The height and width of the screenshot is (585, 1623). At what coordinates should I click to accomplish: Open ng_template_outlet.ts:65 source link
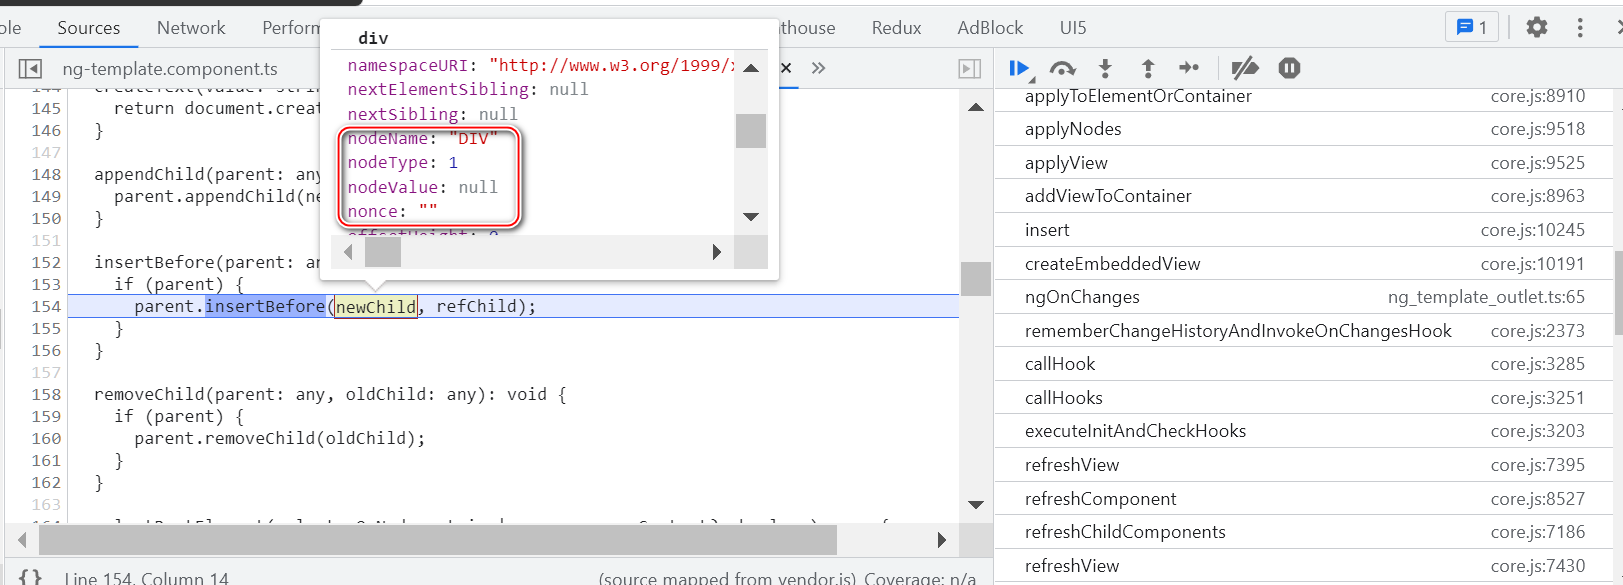[1486, 297]
